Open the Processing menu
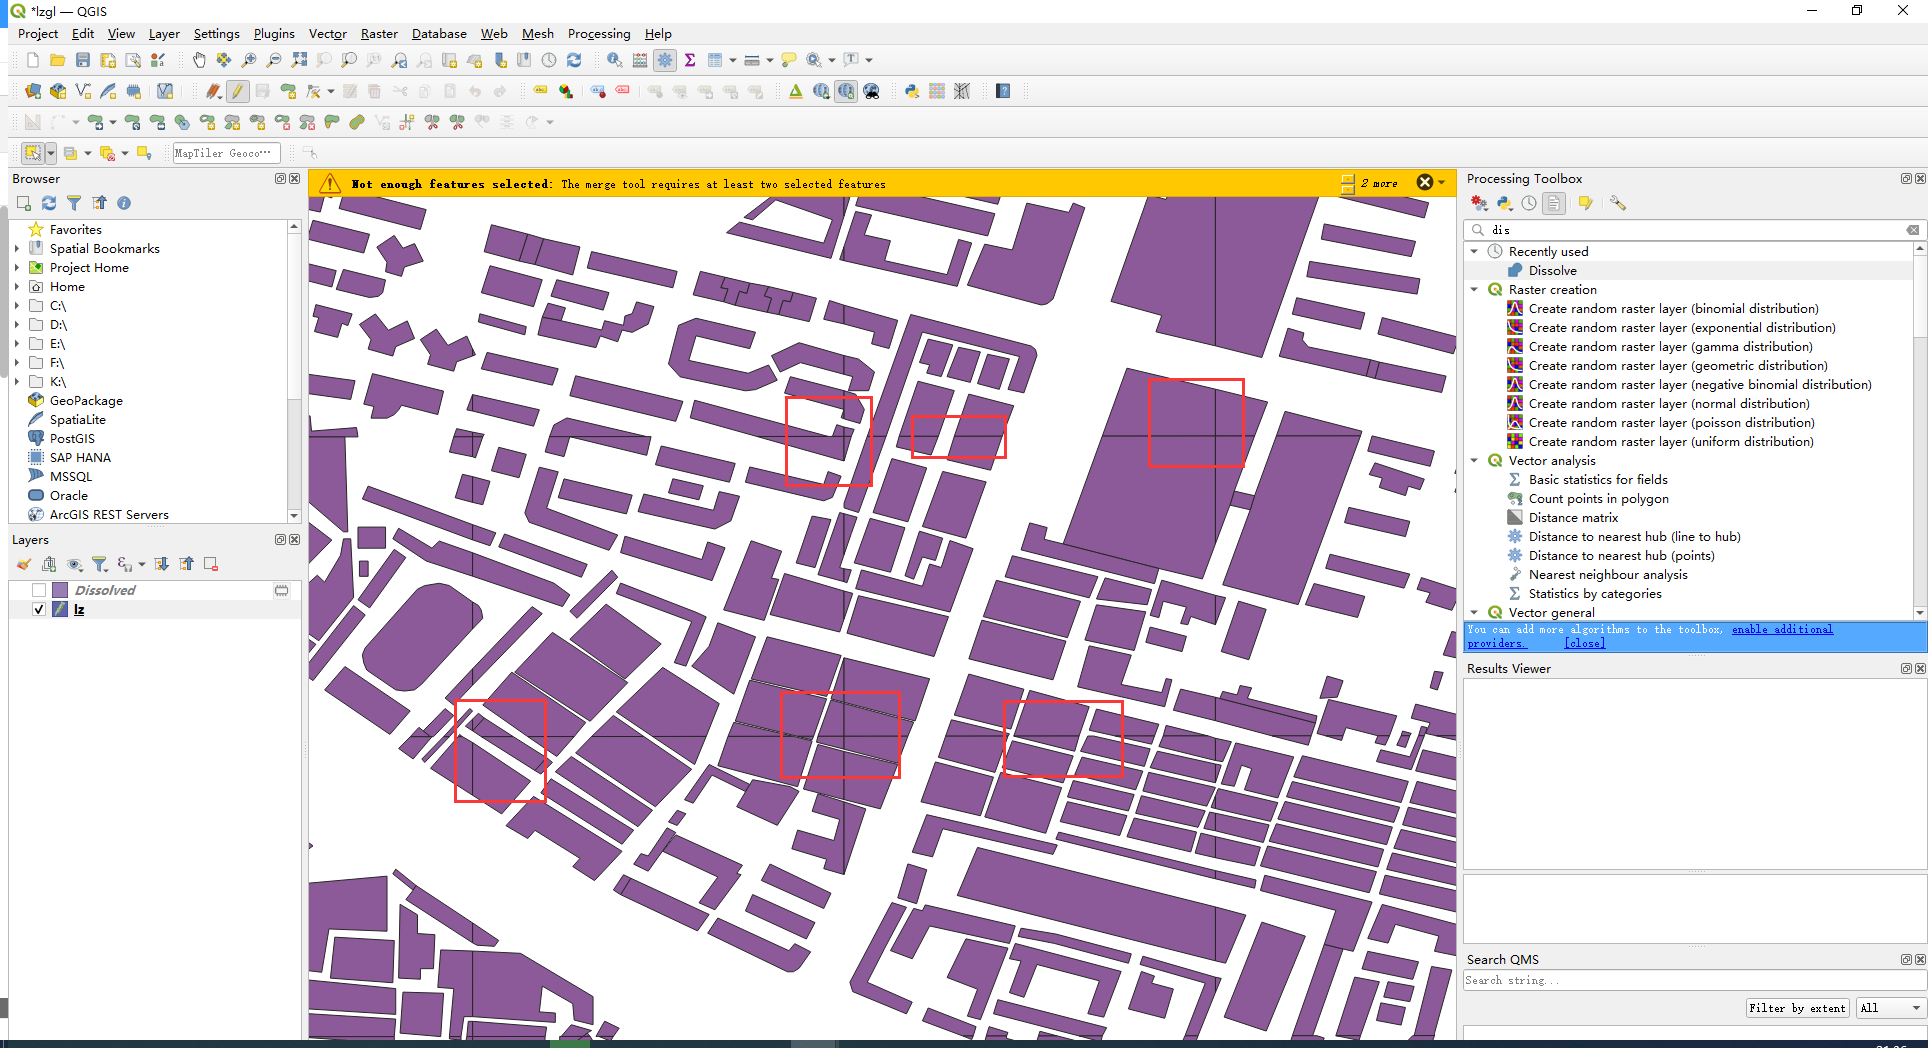The width and height of the screenshot is (1928, 1048). coord(599,34)
